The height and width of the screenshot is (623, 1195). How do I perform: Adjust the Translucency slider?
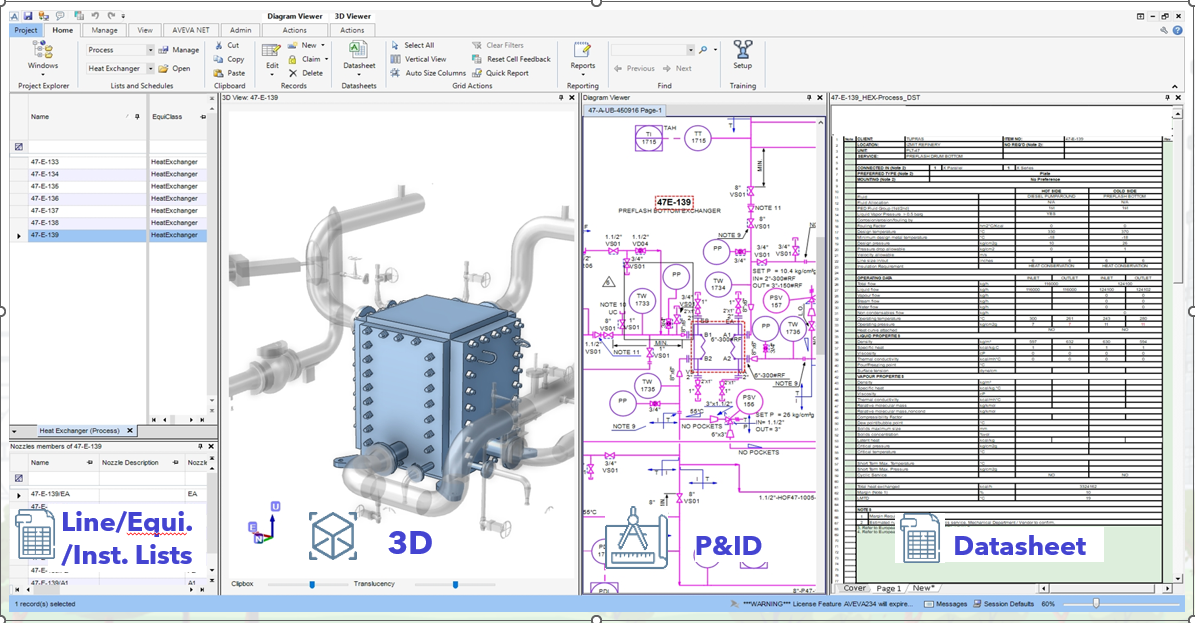click(455, 584)
